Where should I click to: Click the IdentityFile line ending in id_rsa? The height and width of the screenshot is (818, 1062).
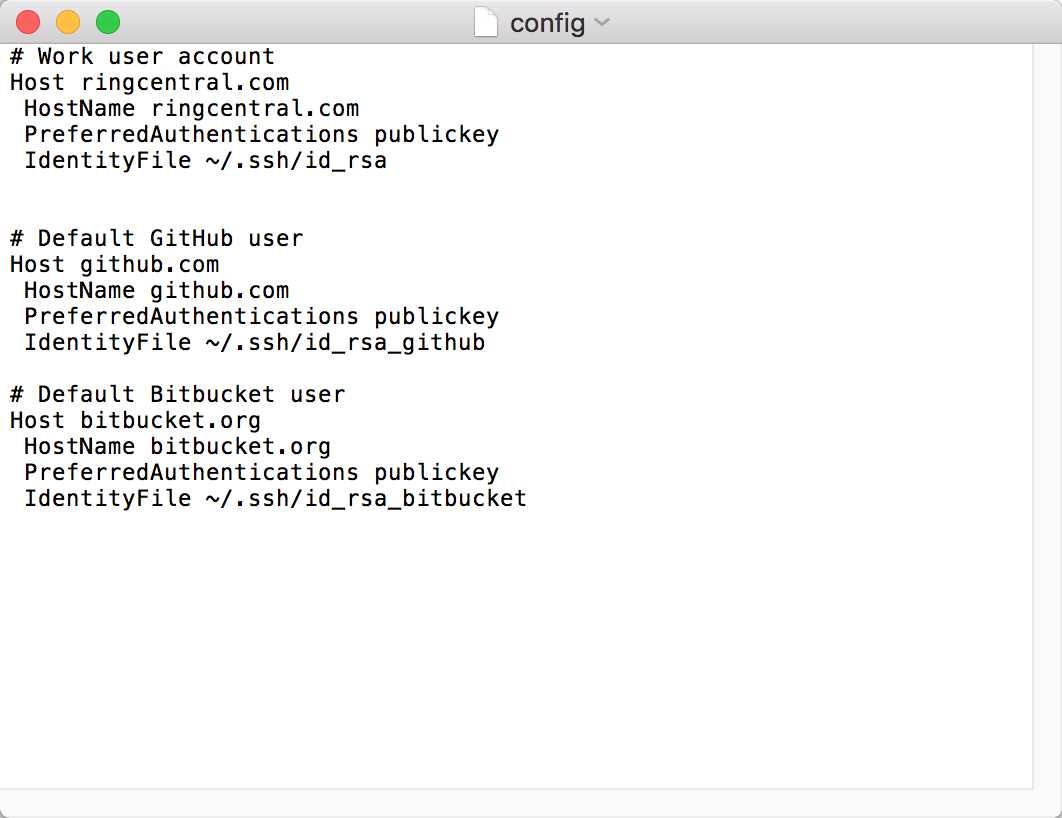tap(205, 160)
